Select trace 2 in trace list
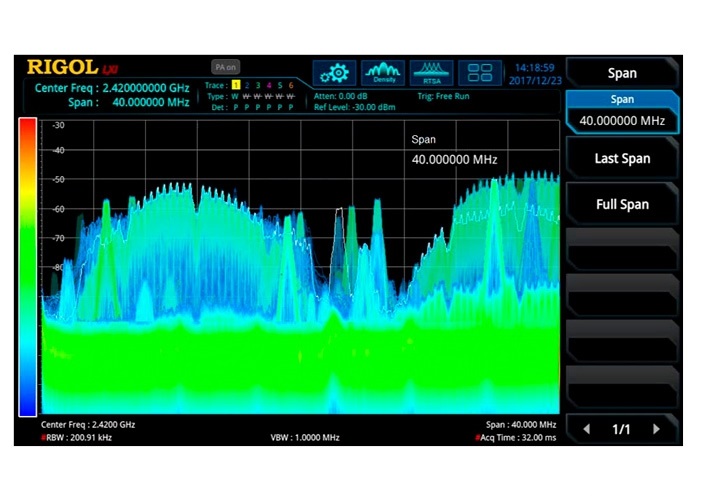The height and width of the screenshot is (500, 701). pyautogui.click(x=247, y=86)
